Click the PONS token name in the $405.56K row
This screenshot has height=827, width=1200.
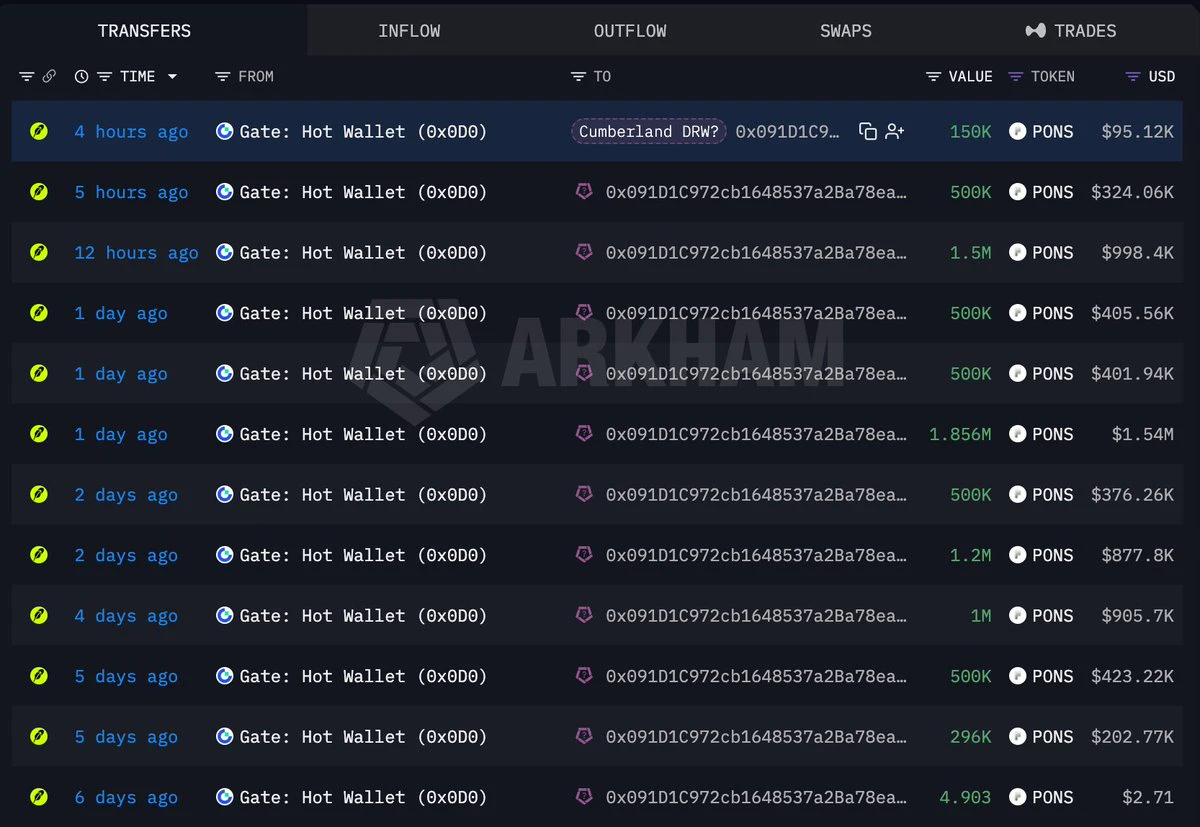(1052, 313)
